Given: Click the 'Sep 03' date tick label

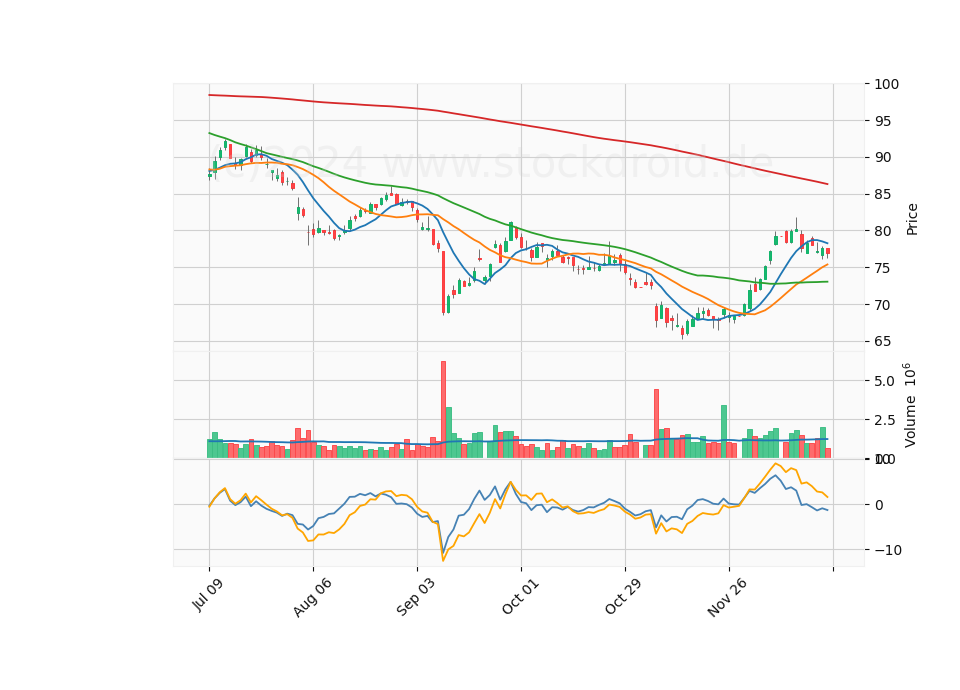Looking at the screenshot, I should click(416, 596).
